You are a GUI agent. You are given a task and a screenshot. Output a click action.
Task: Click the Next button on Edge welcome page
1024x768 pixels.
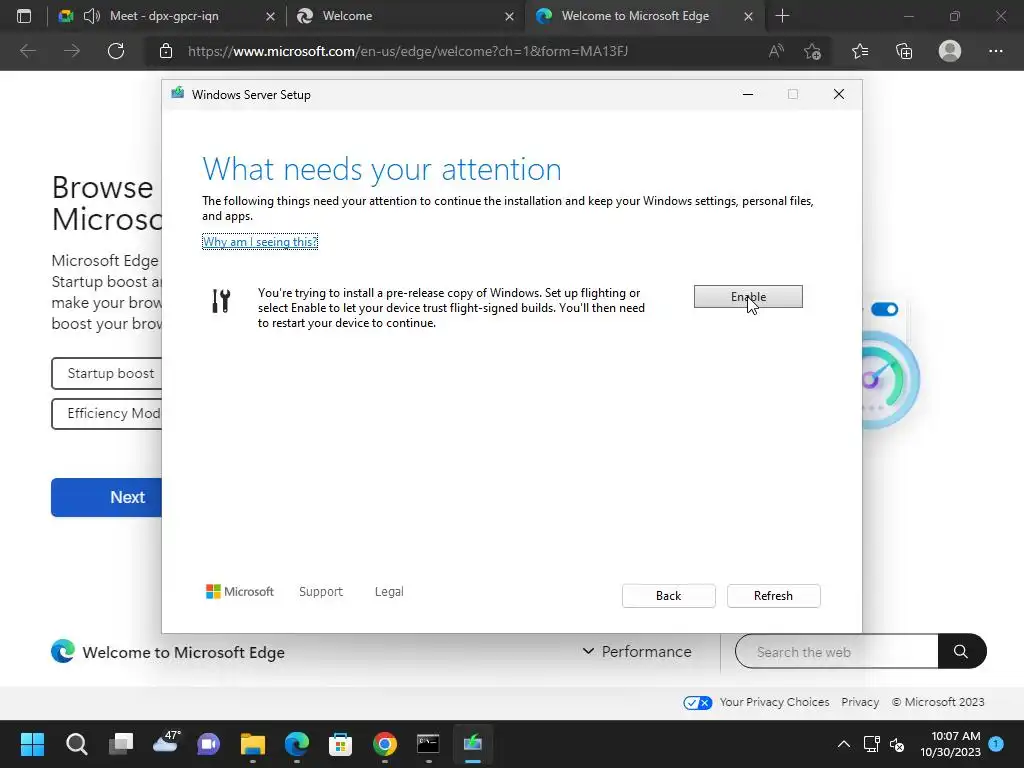click(107, 498)
